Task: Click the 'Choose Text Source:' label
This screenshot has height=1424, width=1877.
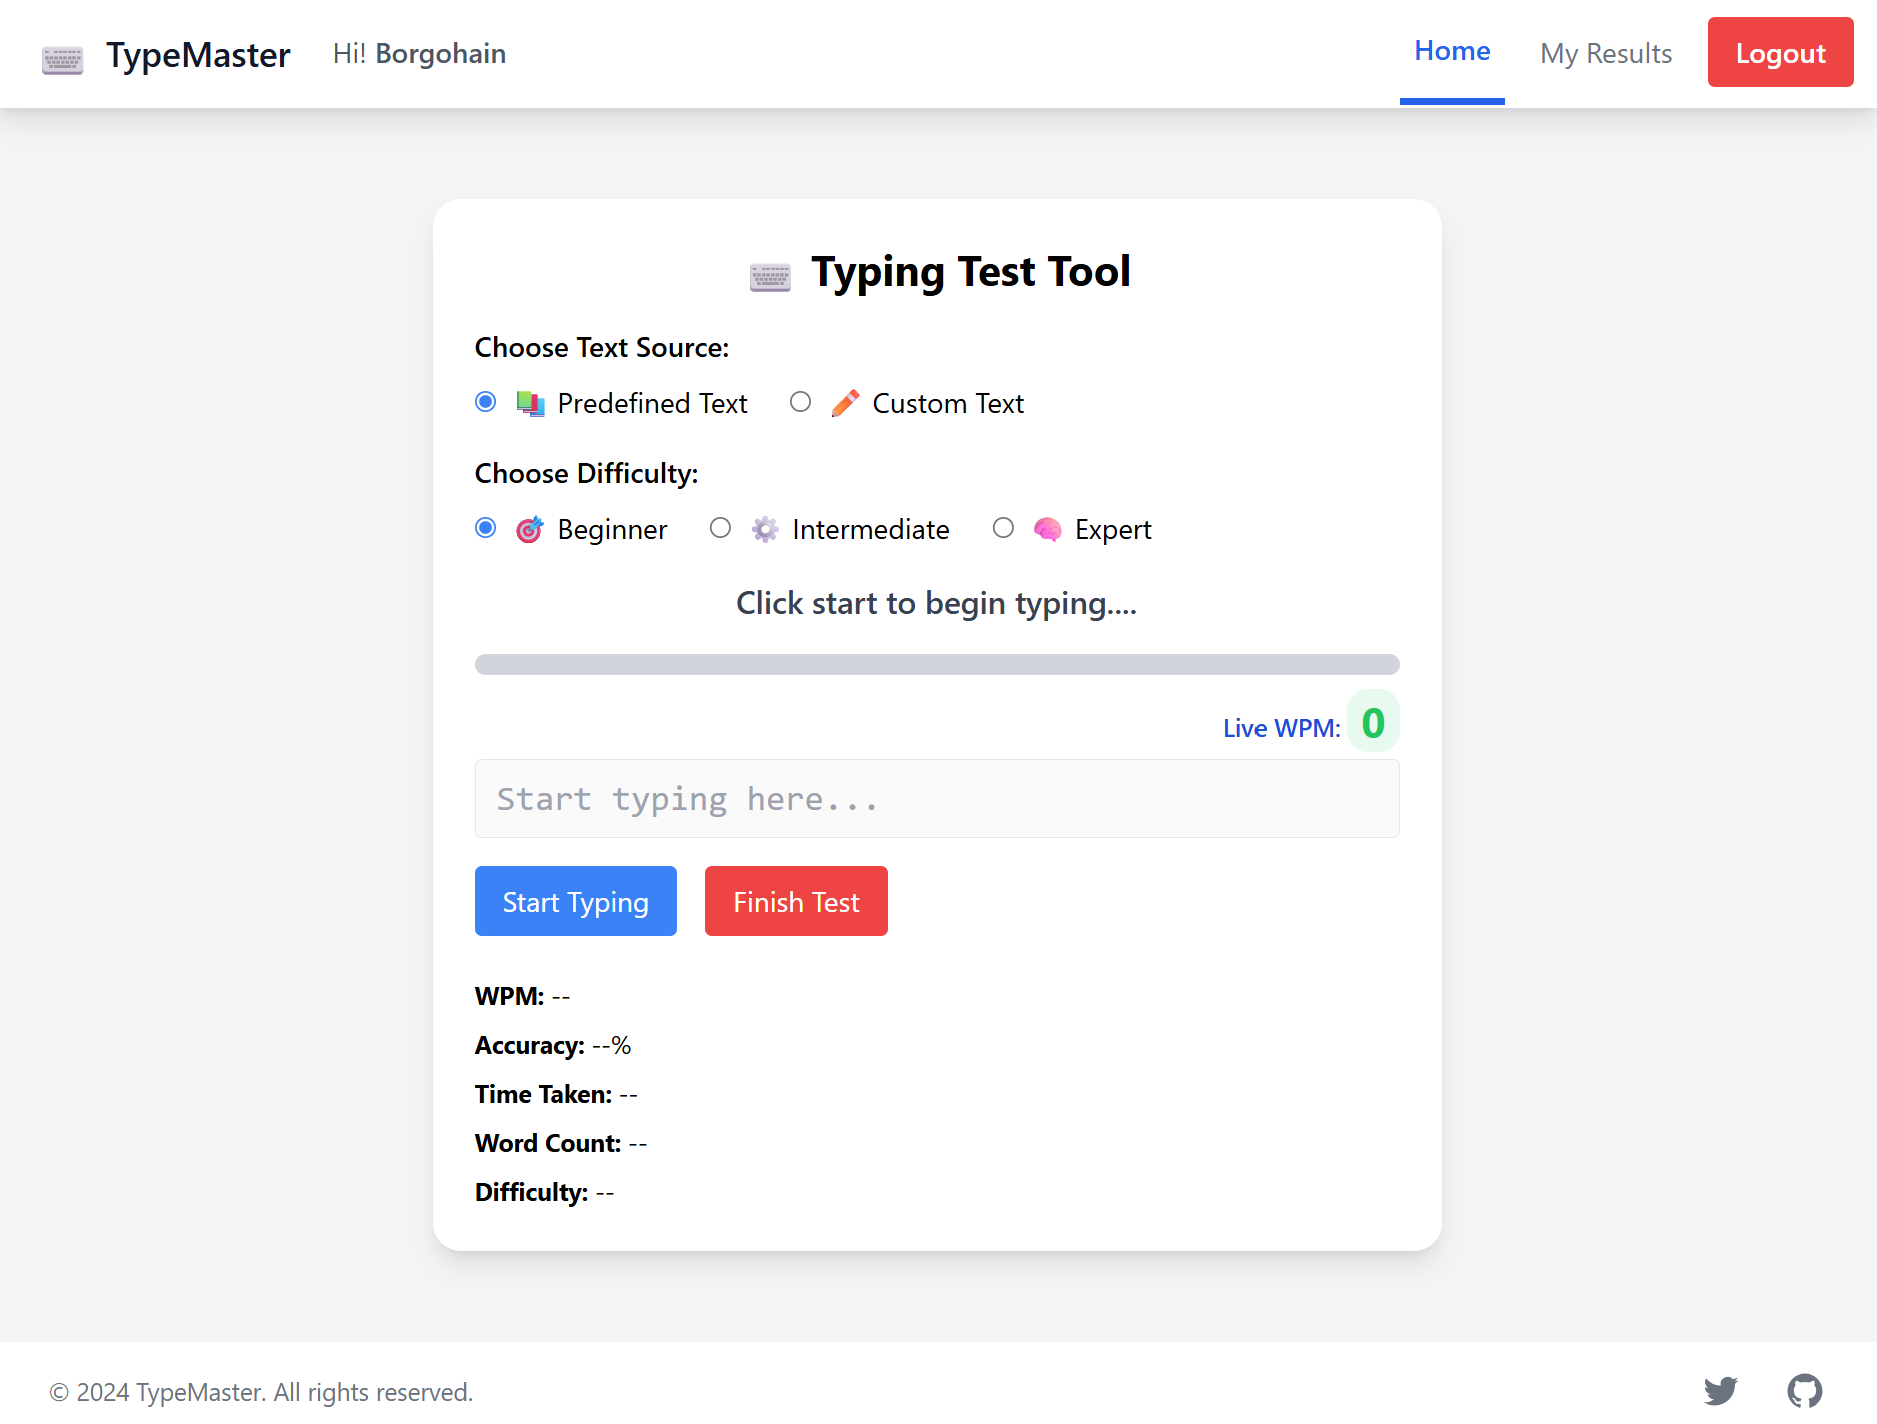Action: tap(602, 348)
